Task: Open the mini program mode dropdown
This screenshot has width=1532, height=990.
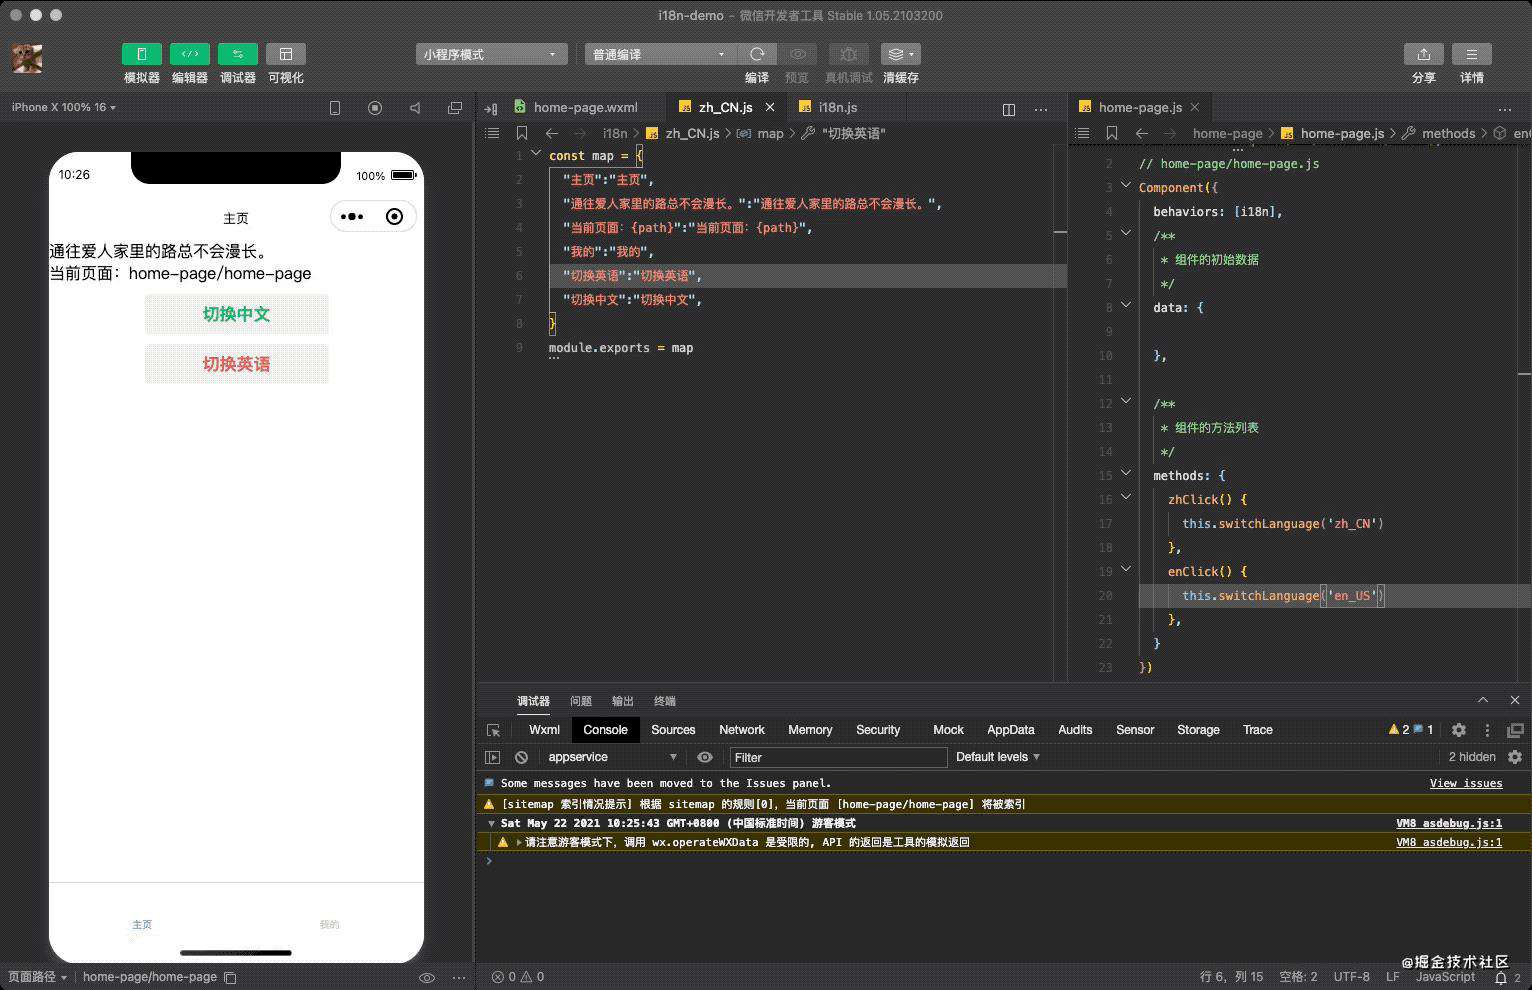Action: pyautogui.click(x=491, y=54)
